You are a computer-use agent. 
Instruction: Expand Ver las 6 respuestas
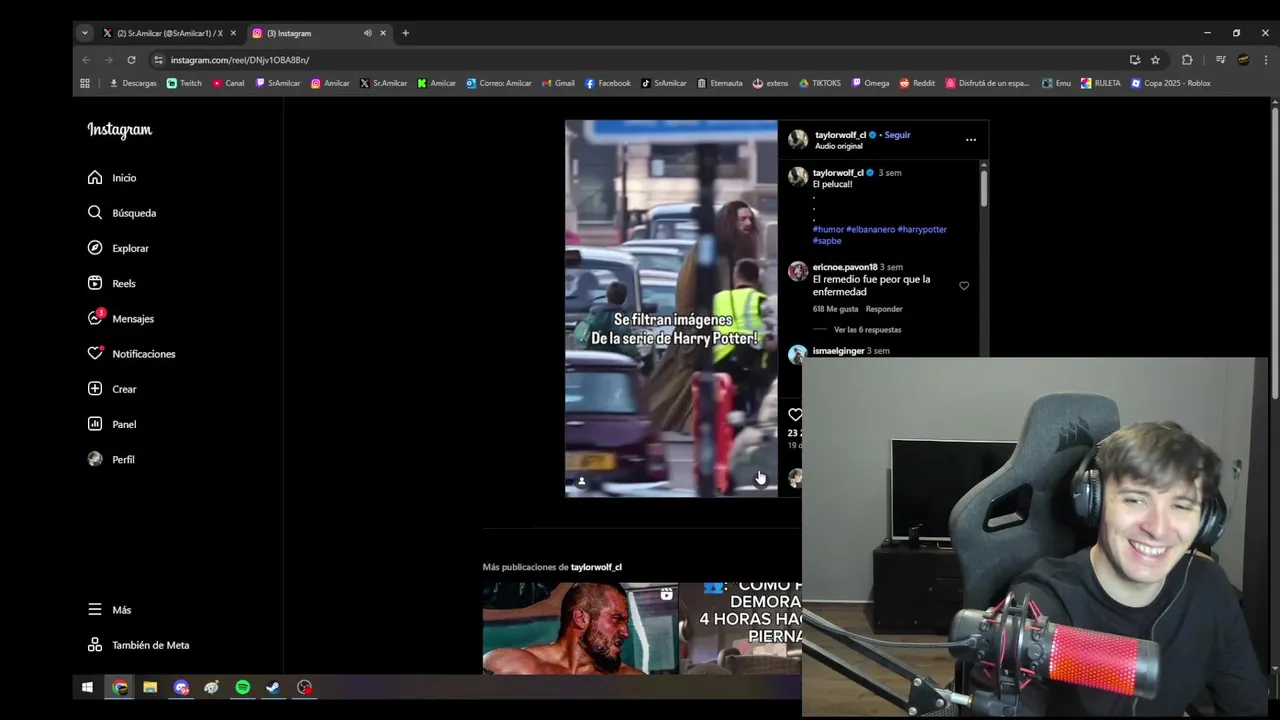tap(867, 330)
